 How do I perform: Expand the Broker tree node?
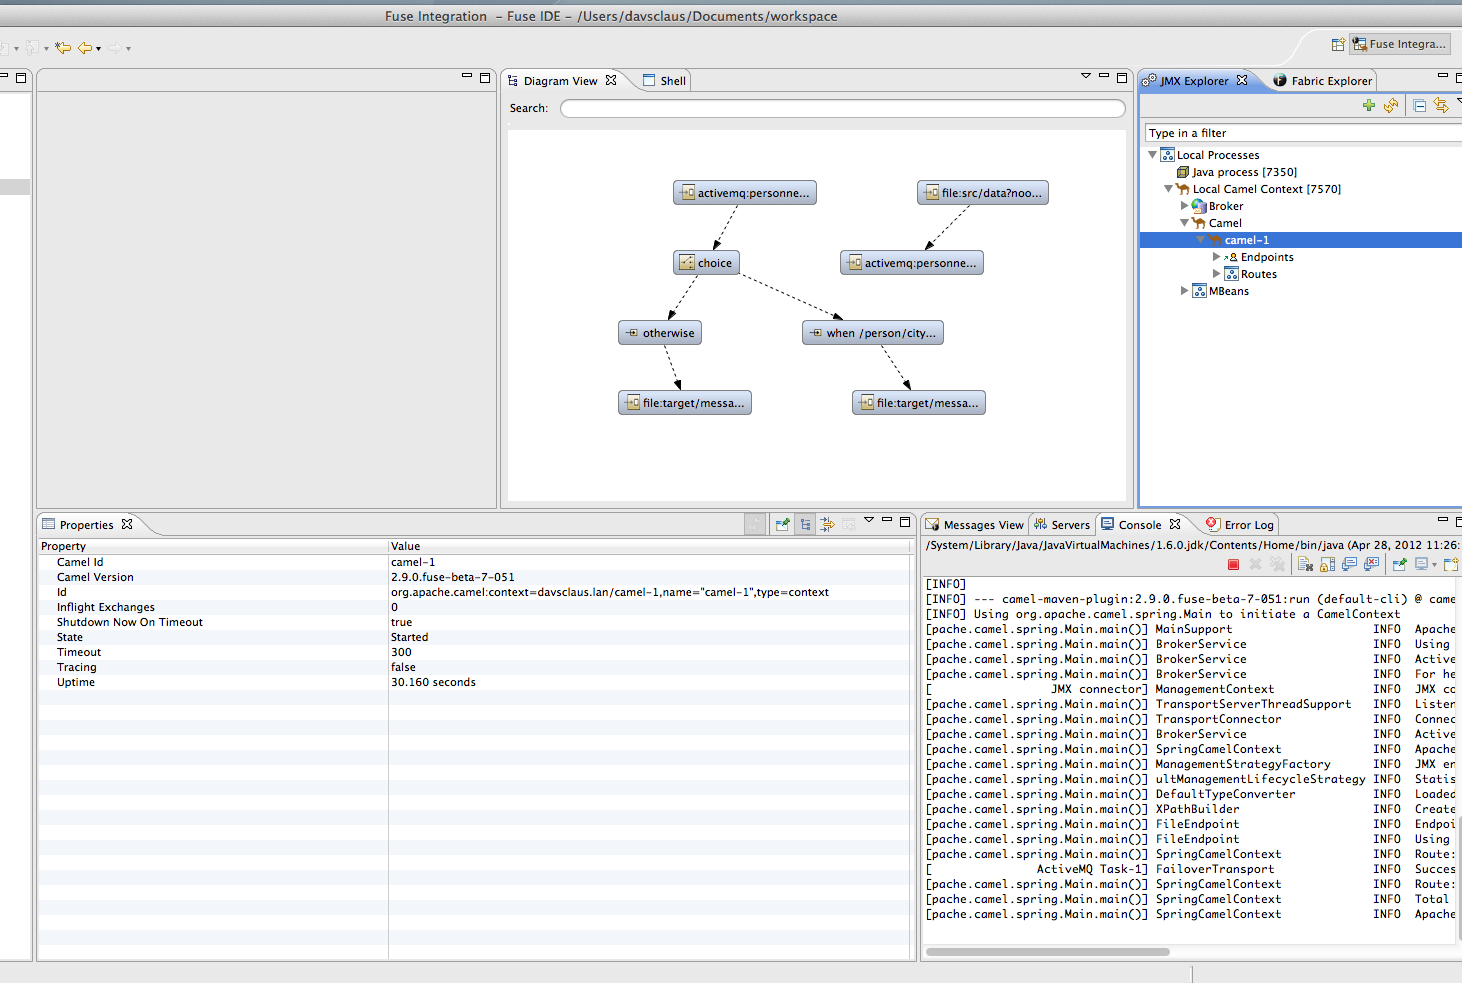pos(1185,206)
